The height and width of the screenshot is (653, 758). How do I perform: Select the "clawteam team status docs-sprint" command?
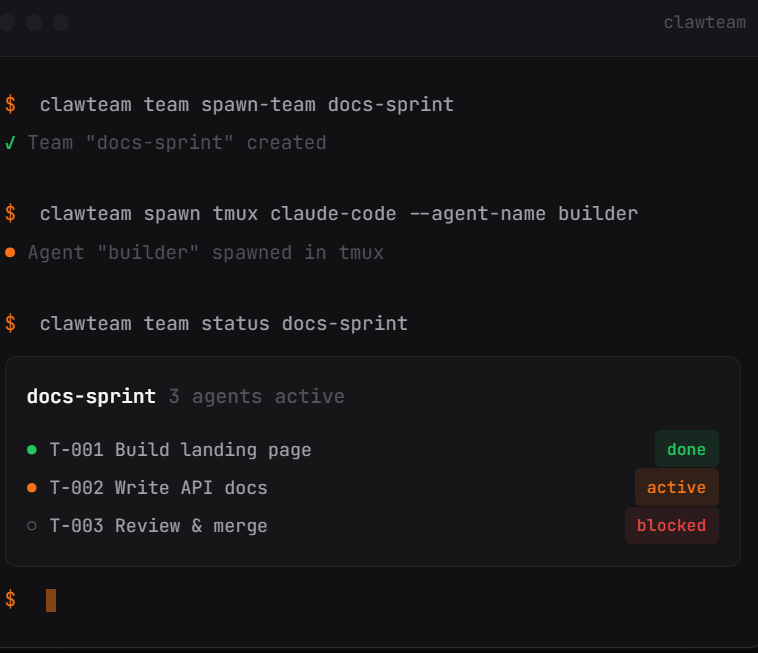[223, 324]
